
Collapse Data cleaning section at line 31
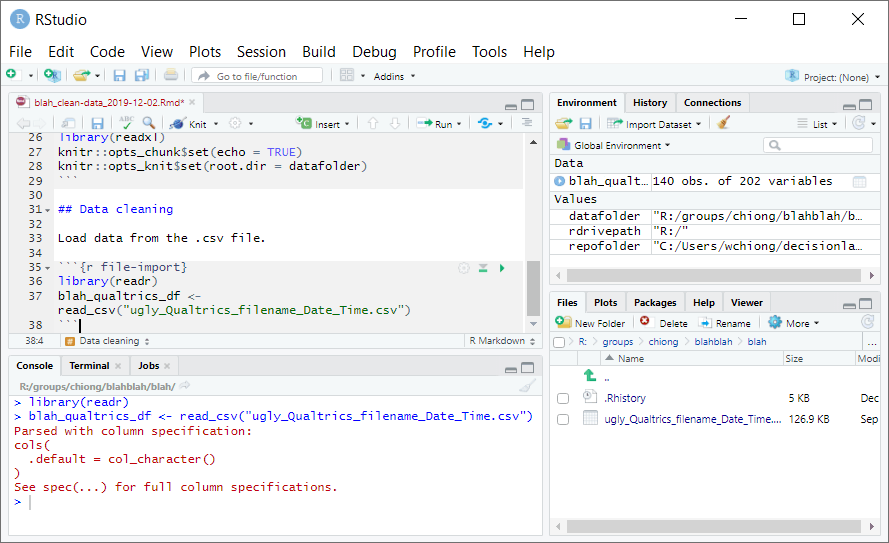(x=48, y=210)
